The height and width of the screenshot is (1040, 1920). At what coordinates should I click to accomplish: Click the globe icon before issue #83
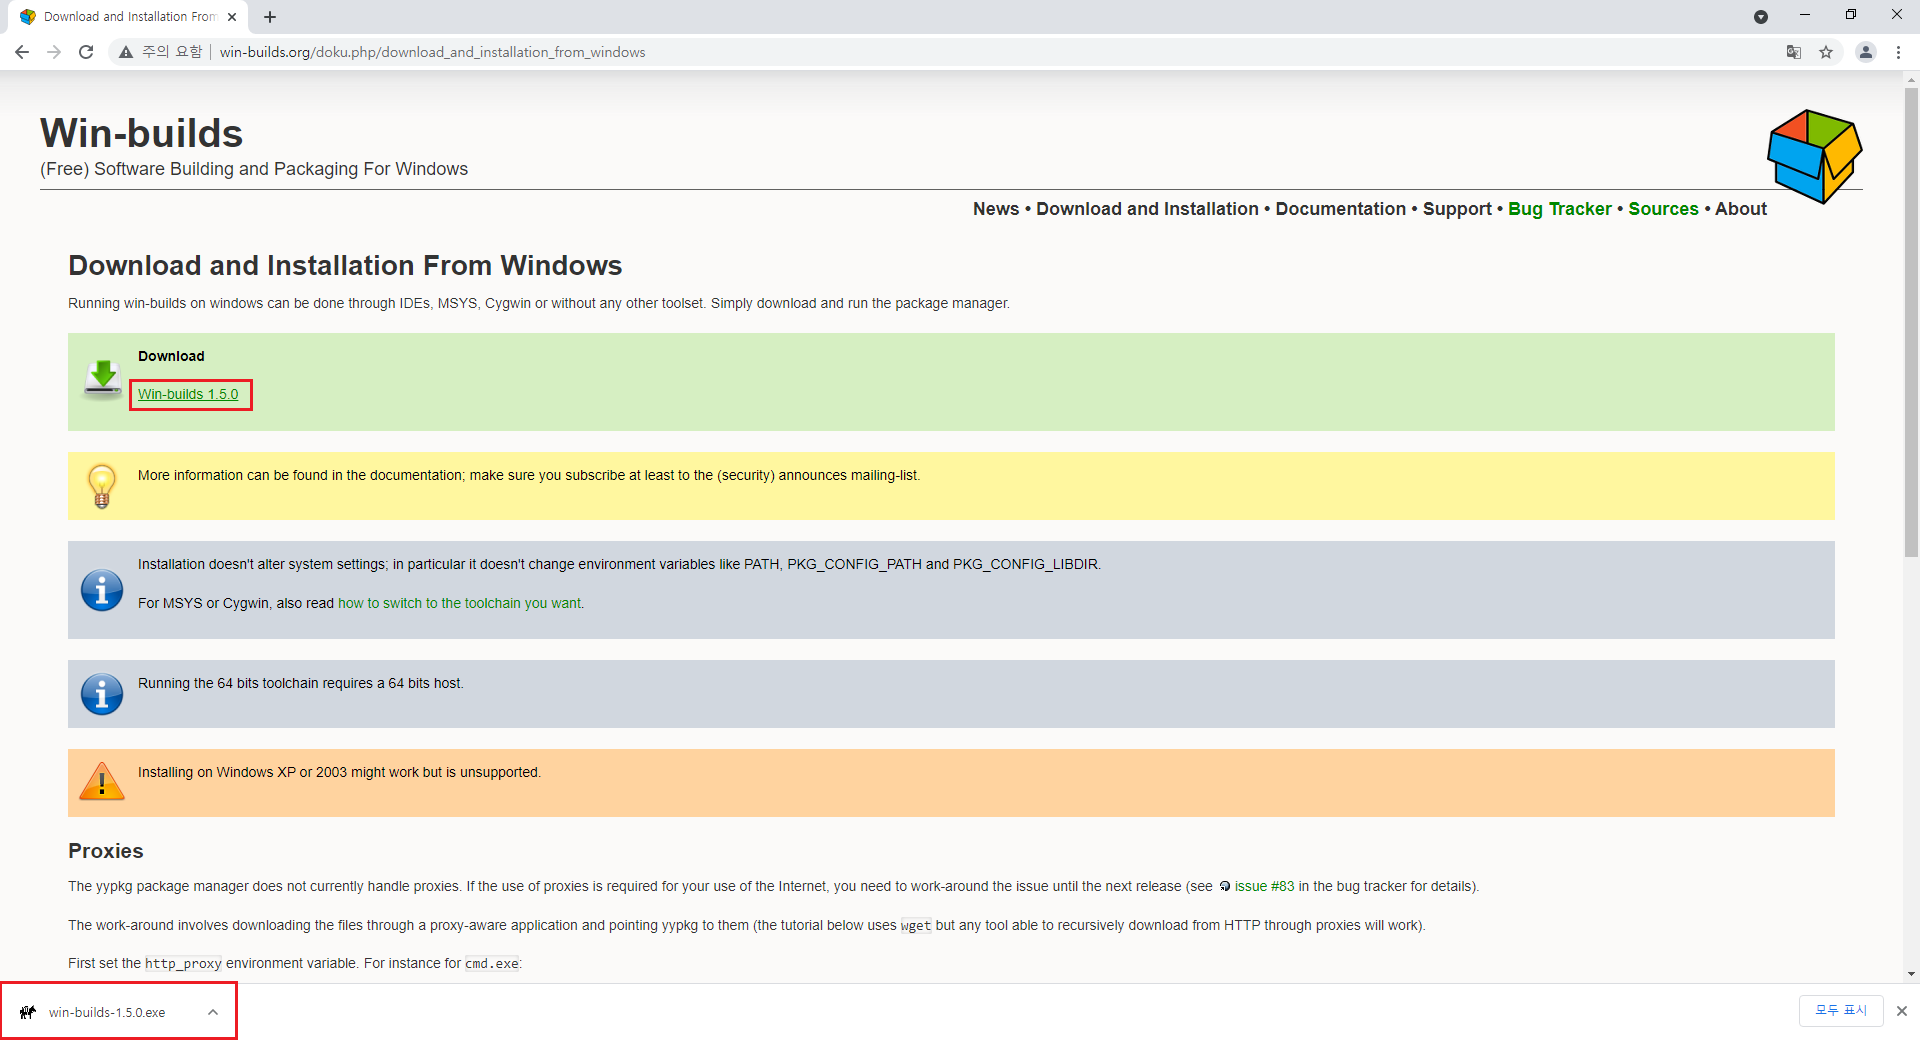[1225, 886]
